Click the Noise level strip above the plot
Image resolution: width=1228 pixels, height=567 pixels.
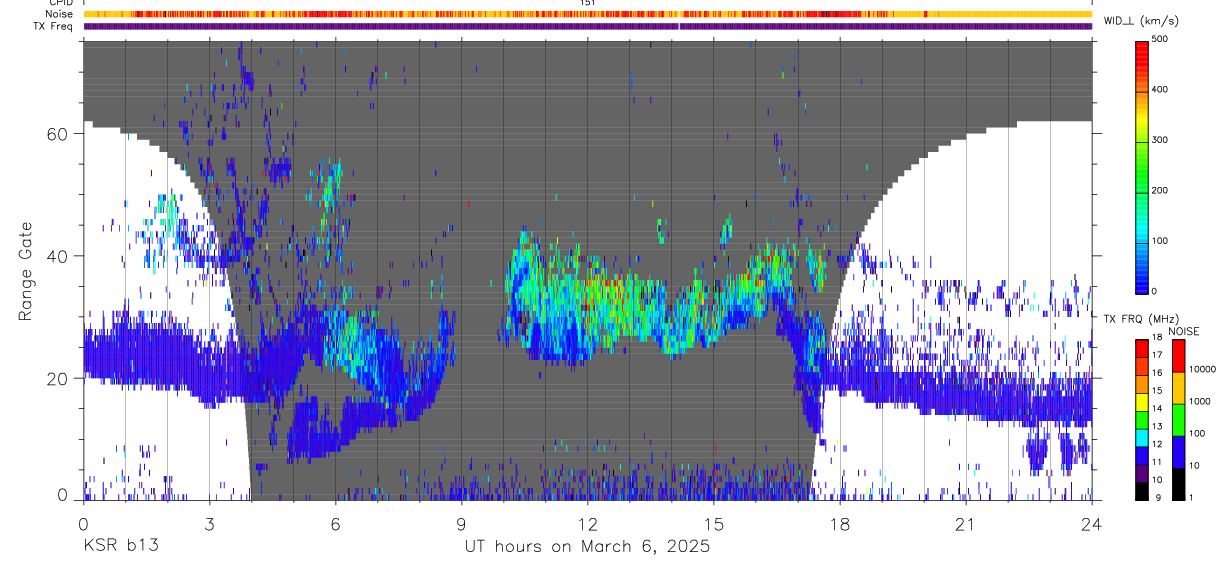(x=587, y=14)
